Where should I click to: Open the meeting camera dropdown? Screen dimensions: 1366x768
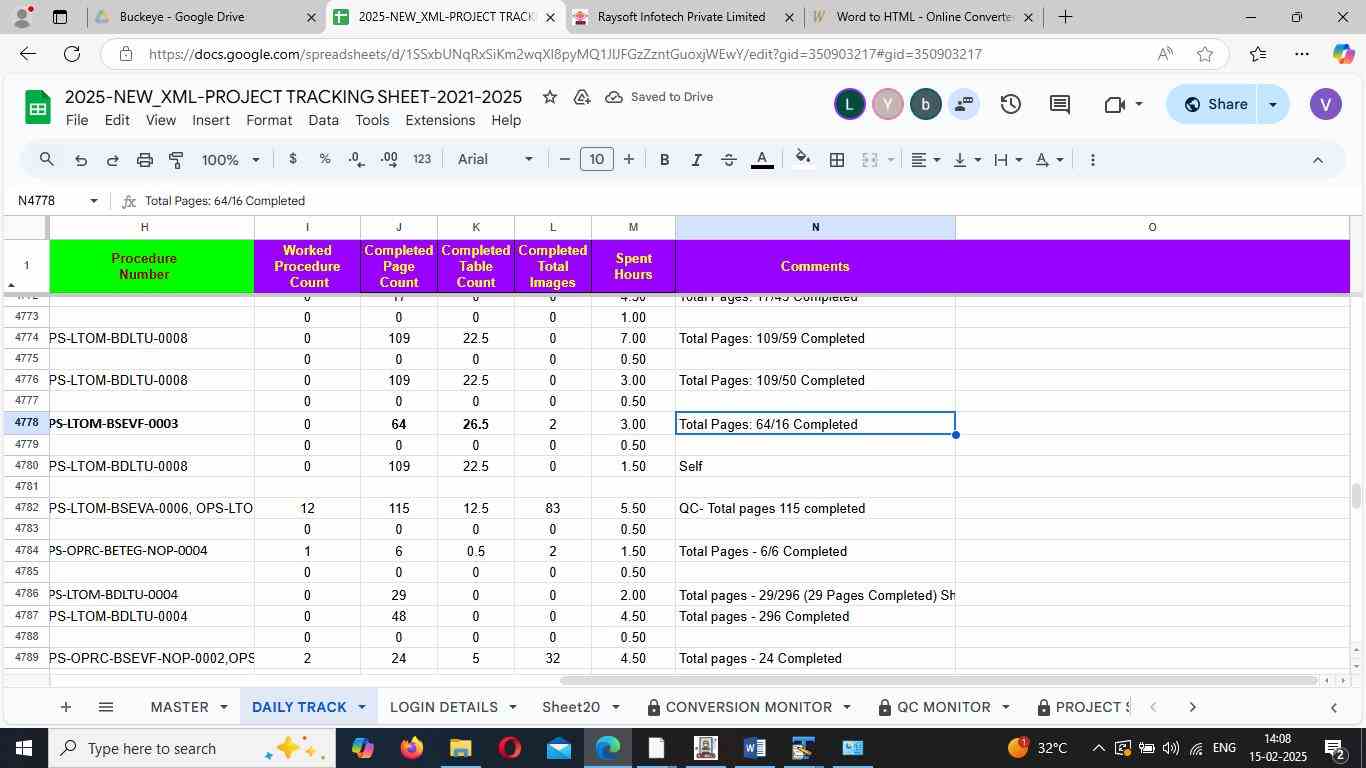click(1124, 104)
